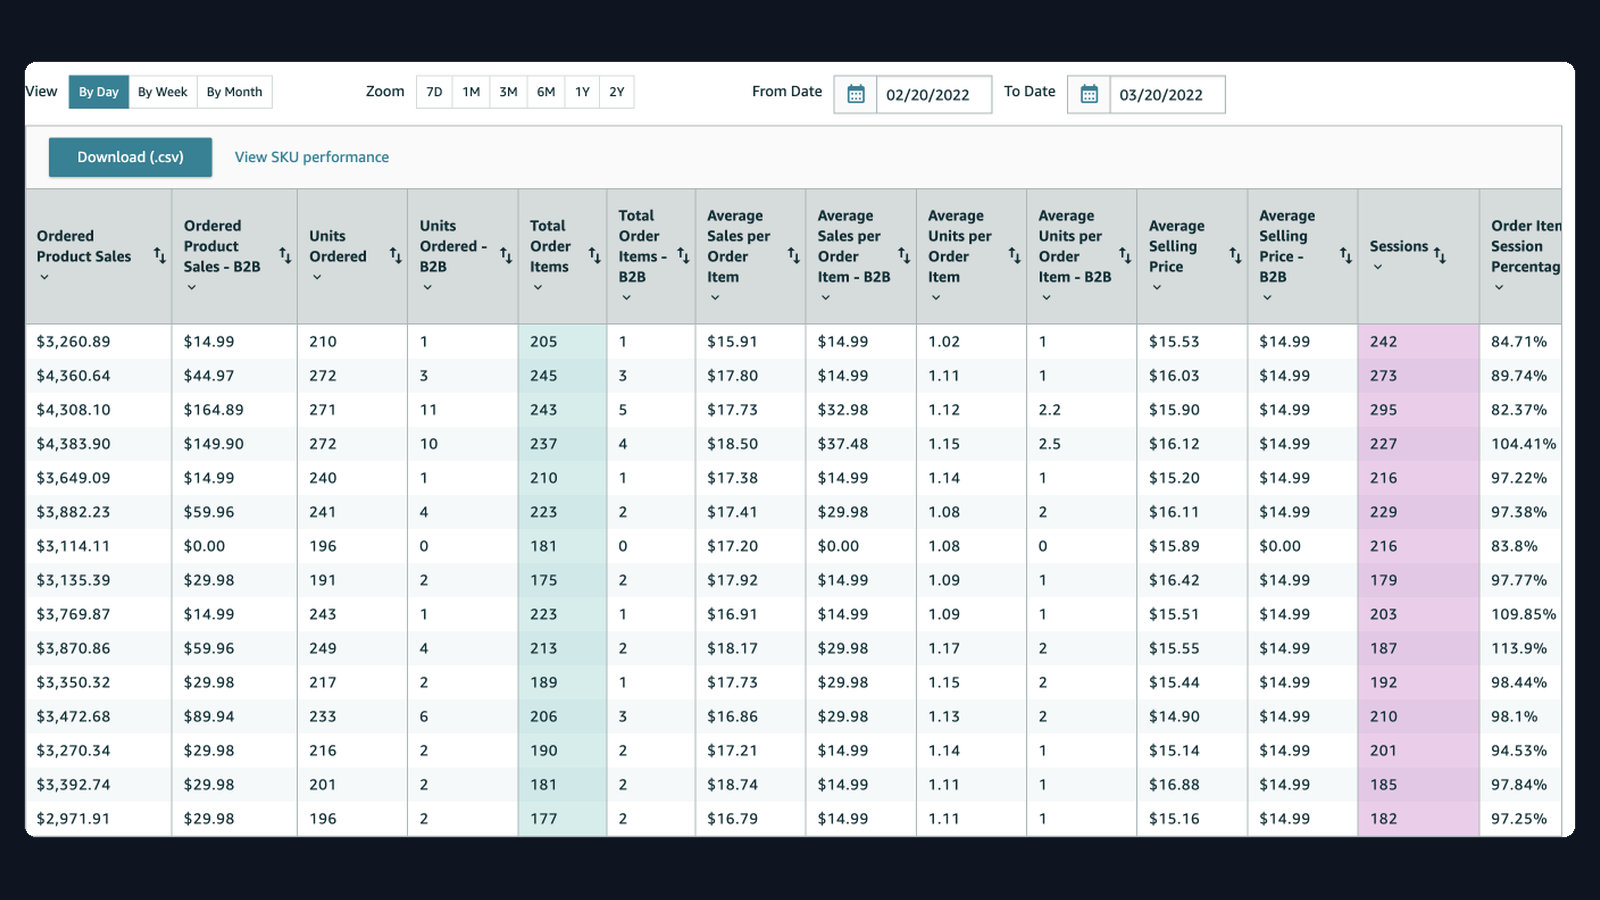The height and width of the screenshot is (900, 1600).
Task: Switch view to By Month
Action: tap(235, 92)
